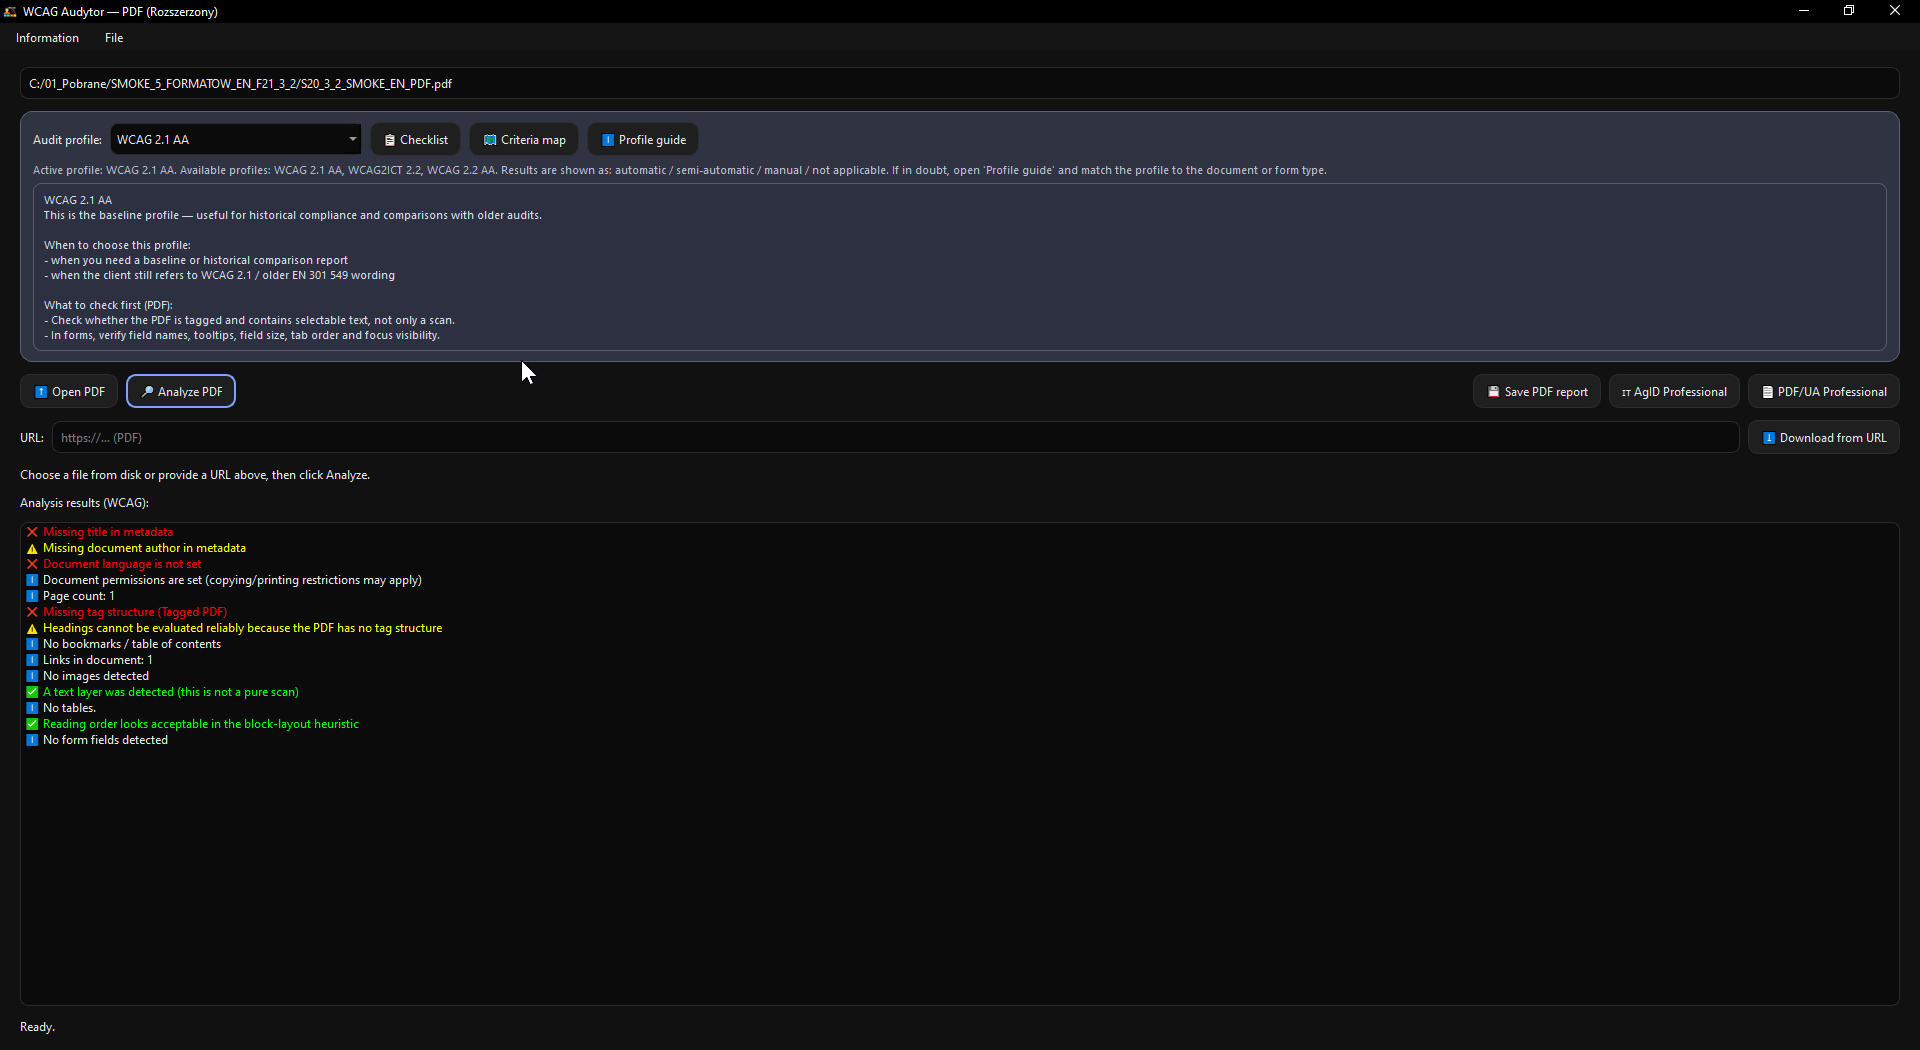Click error icon beside Document language is not set
The height and width of the screenshot is (1050, 1920).
point(32,564)
